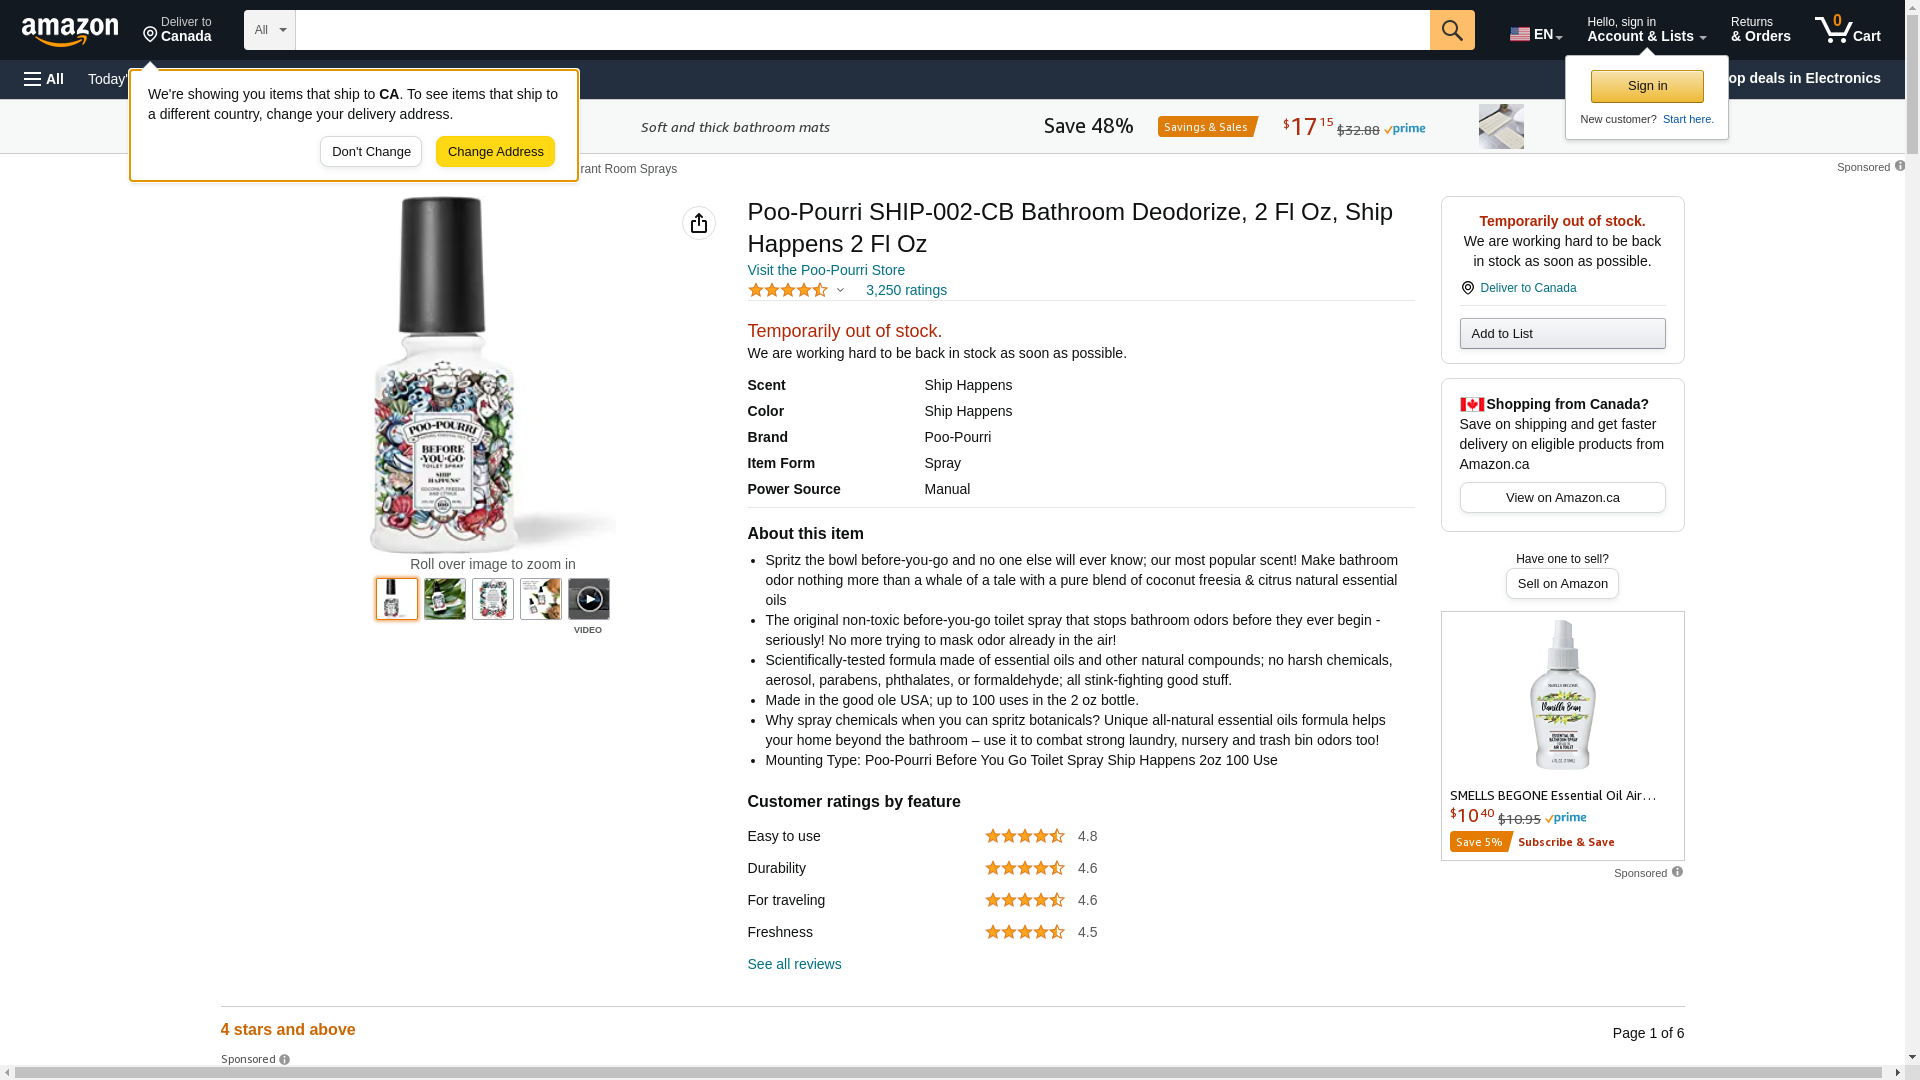The image size is (1920, 1080).
Task: Click the share icon beside product image
Action: click(x=699, y=223)
